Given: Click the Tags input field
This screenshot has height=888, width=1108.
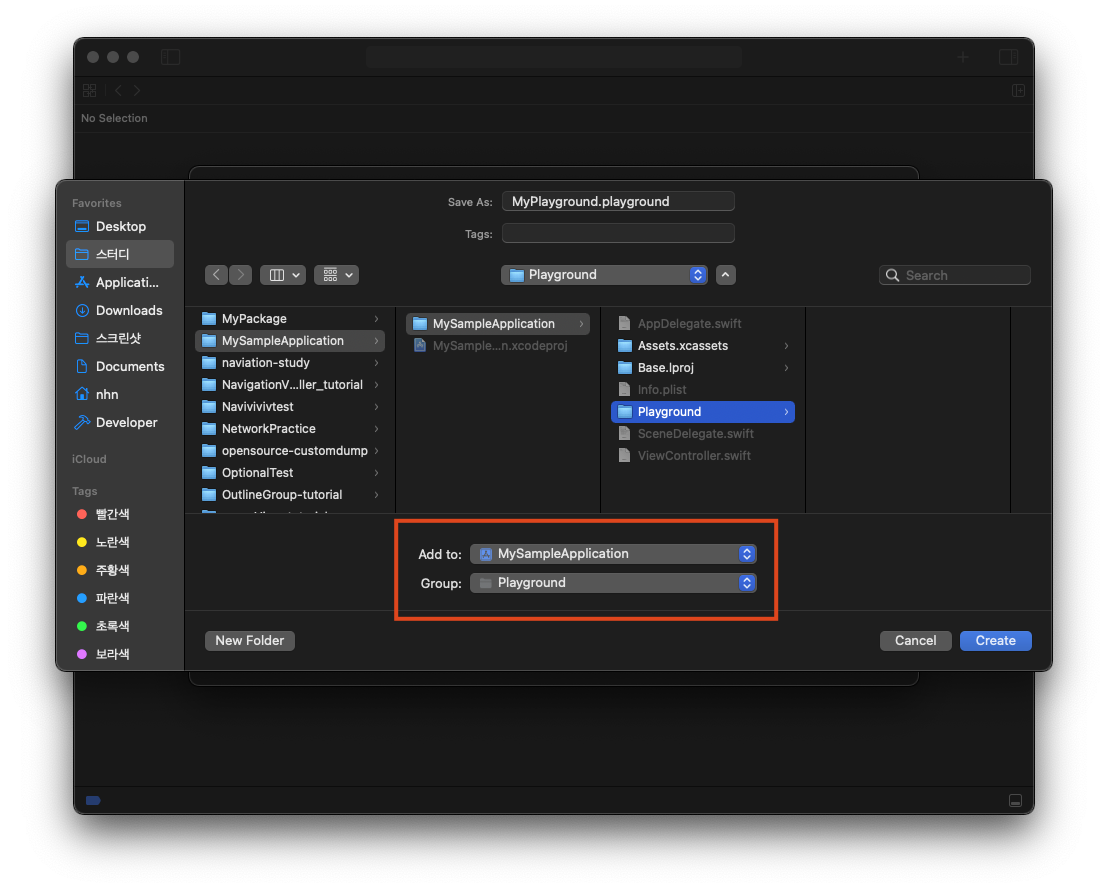Looking at the screenshot, I should click(x=618, y=233).
